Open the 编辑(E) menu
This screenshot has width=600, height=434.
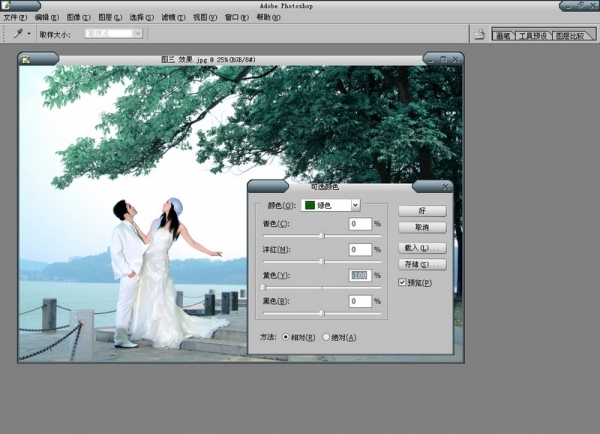tap(47, 17)
